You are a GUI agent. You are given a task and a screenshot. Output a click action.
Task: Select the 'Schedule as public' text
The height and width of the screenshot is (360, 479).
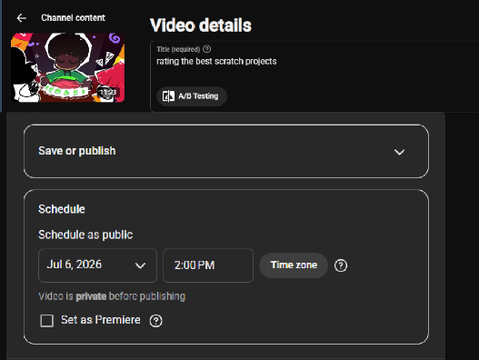pyautogui.click(x=86, y=235)
